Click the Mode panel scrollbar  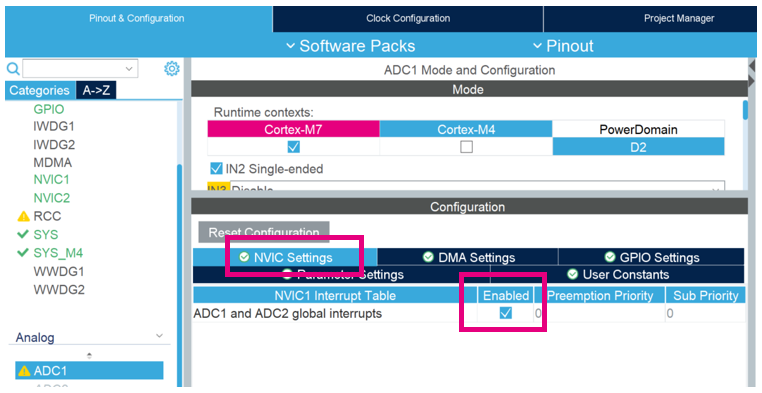[745, 110]
